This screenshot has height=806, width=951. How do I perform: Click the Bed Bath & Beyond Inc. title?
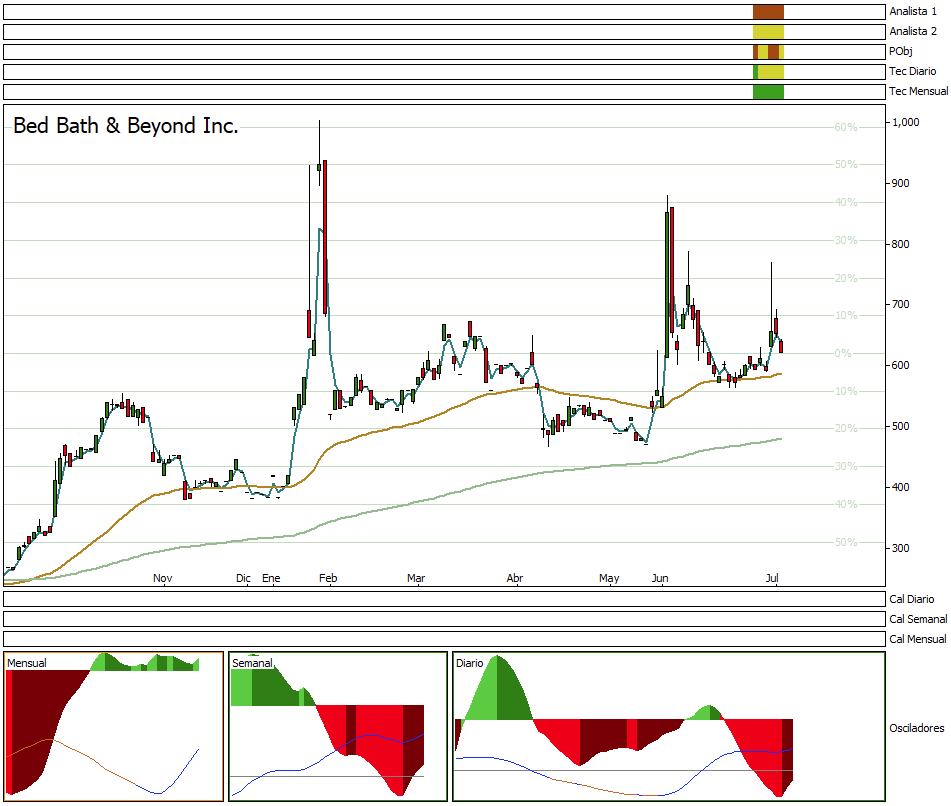click(x=126, y=126)
